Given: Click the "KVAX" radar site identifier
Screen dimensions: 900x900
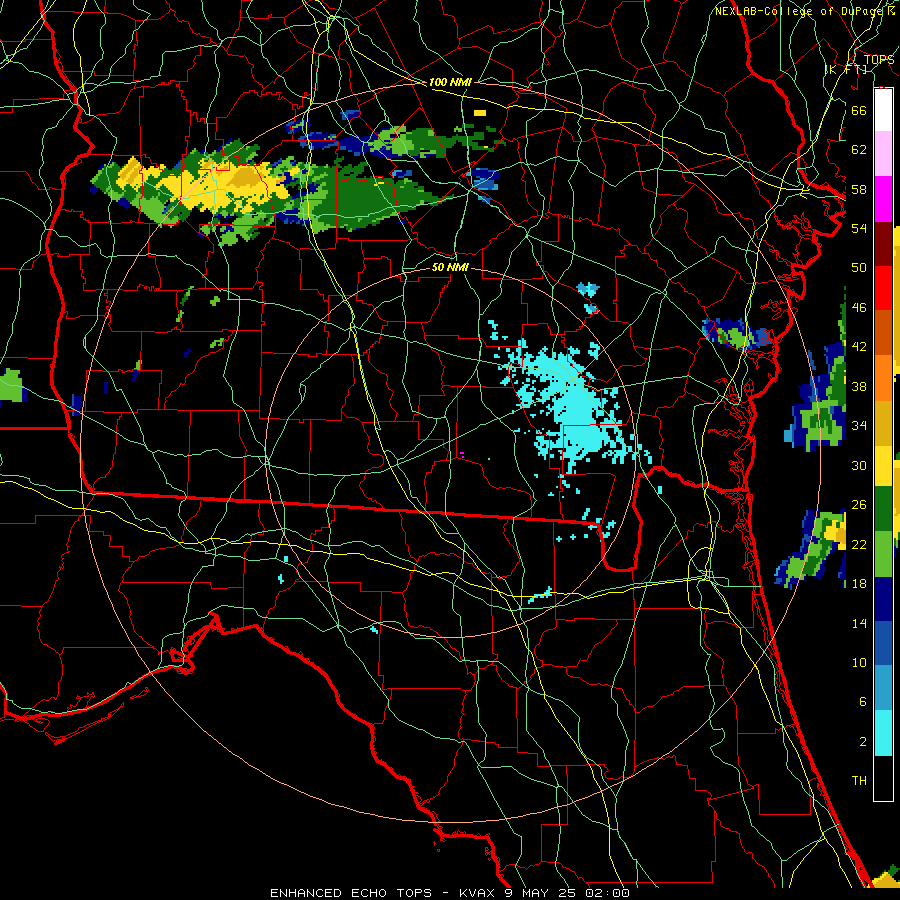Looking at the screenshot, I should point(478,893).
